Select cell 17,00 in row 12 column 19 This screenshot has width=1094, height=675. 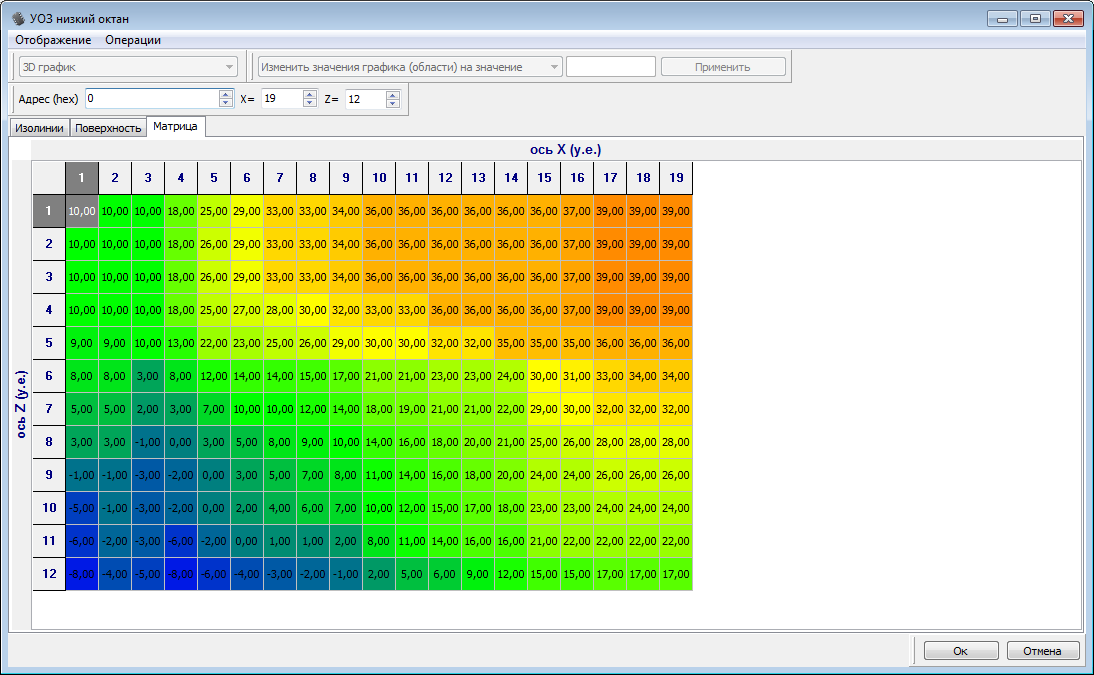coord(676,574)
